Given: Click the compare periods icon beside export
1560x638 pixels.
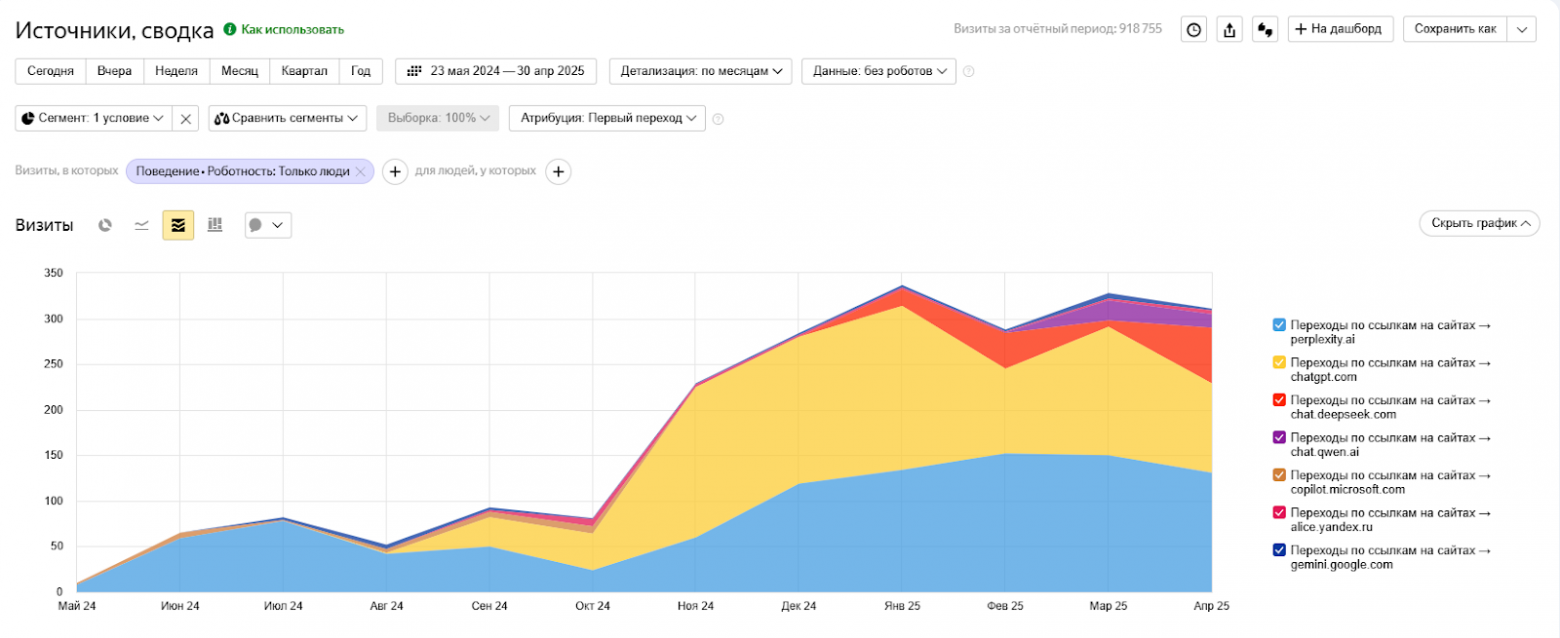Looking at the screenshot, I should (1265, 29).
